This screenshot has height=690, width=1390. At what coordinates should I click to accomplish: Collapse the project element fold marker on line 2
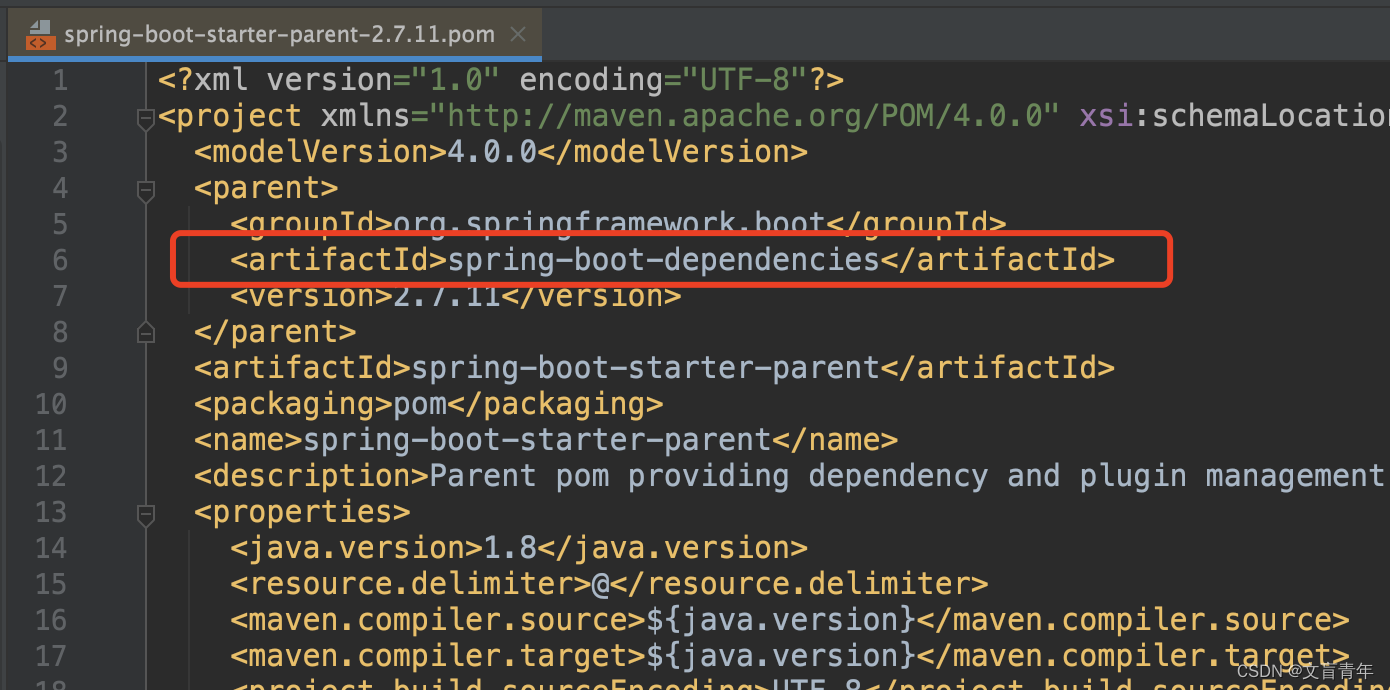click(x=146, y=119)
